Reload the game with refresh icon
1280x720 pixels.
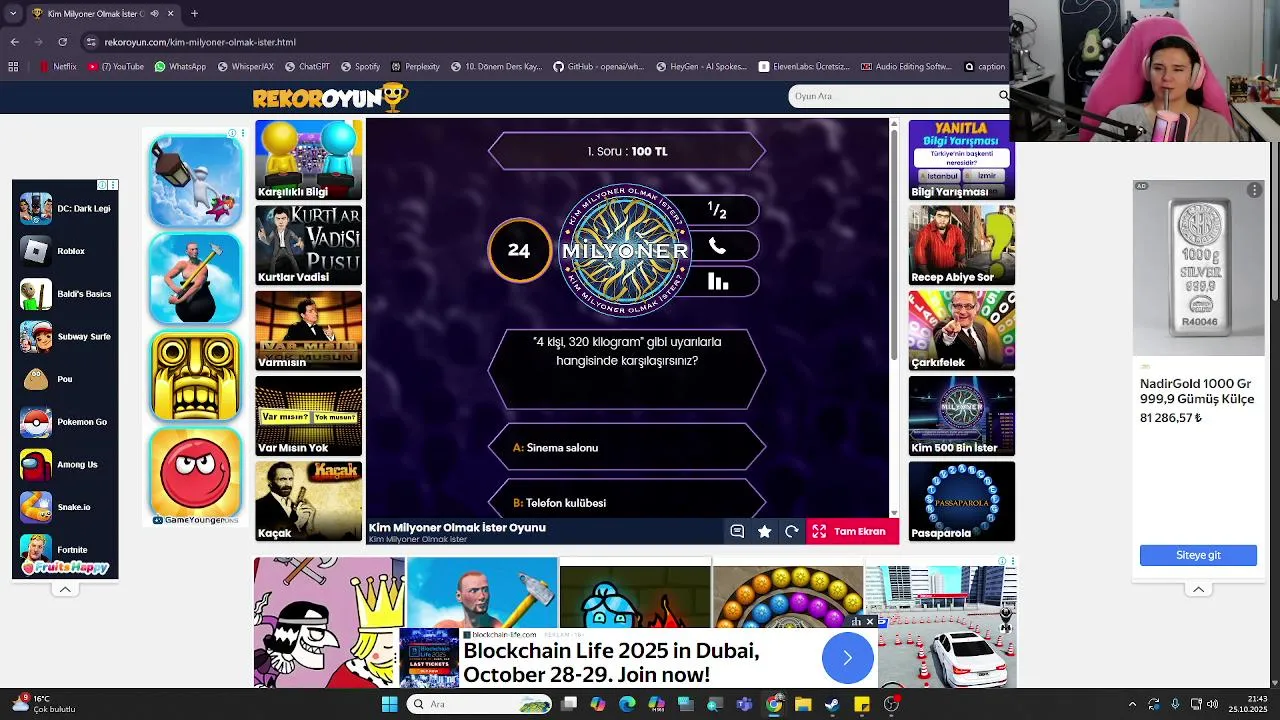[791, 532]
